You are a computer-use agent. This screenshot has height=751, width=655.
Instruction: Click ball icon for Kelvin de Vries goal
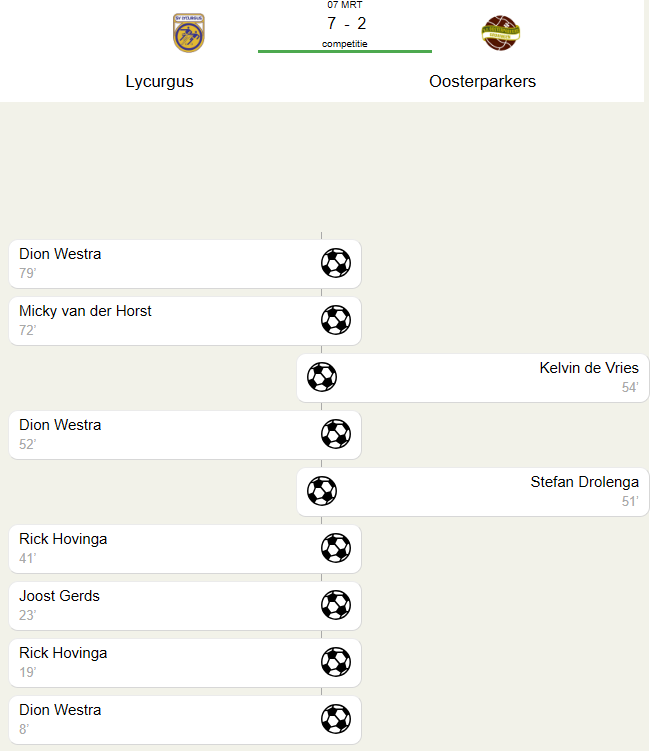322,377
